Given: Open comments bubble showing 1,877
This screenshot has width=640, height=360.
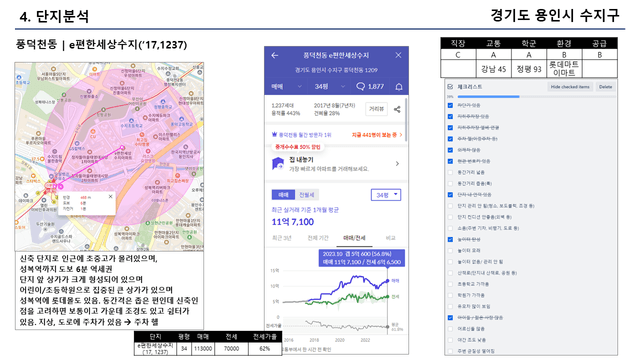Looking at the screenshot, I should pyautogui.click(x=370, y=87).
